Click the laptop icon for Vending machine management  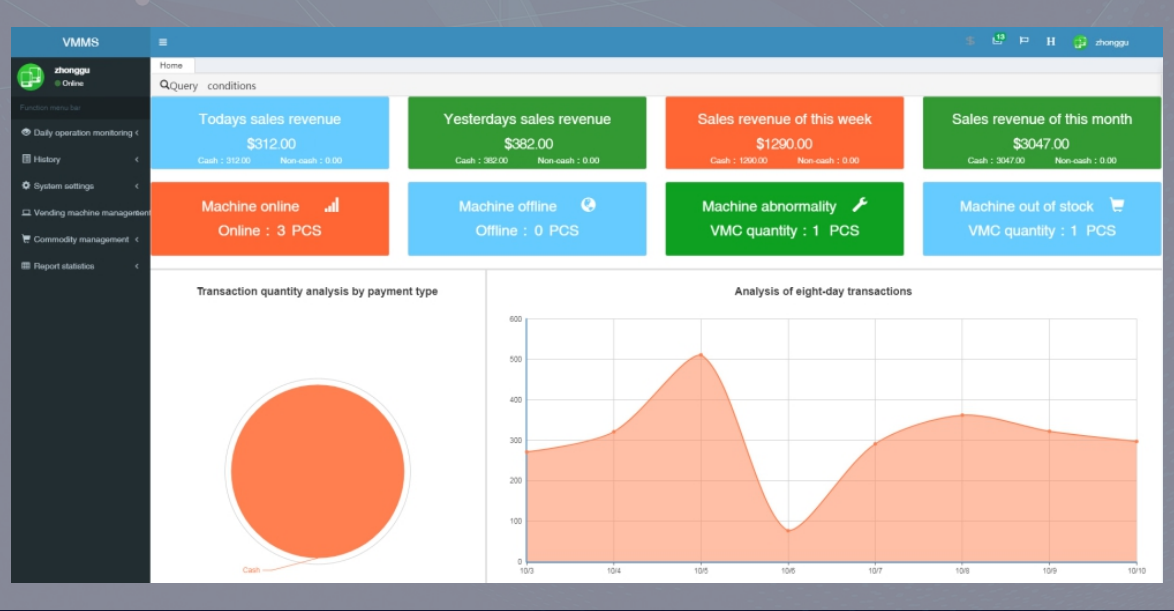point(26,213)
